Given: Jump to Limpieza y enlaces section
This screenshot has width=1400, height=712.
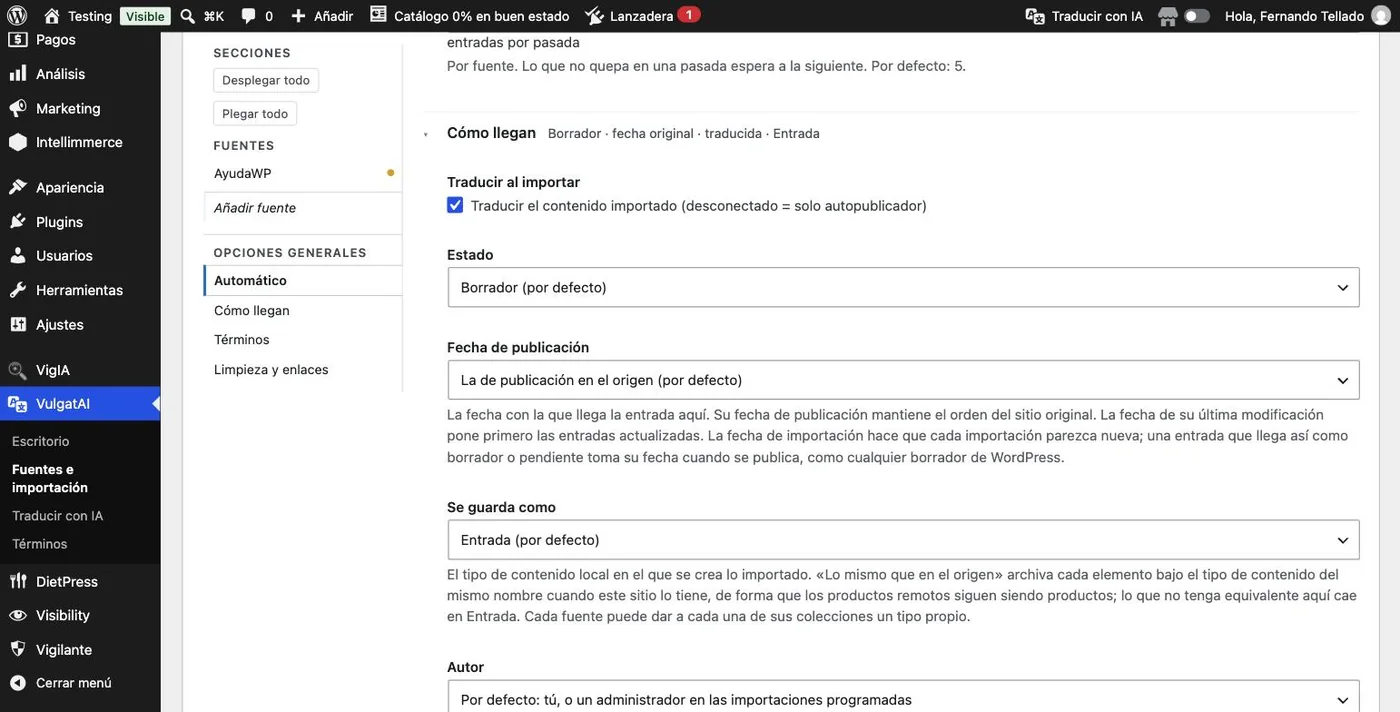Looking at the screenshot, I should pyautogui.click(x=271, y=370).
